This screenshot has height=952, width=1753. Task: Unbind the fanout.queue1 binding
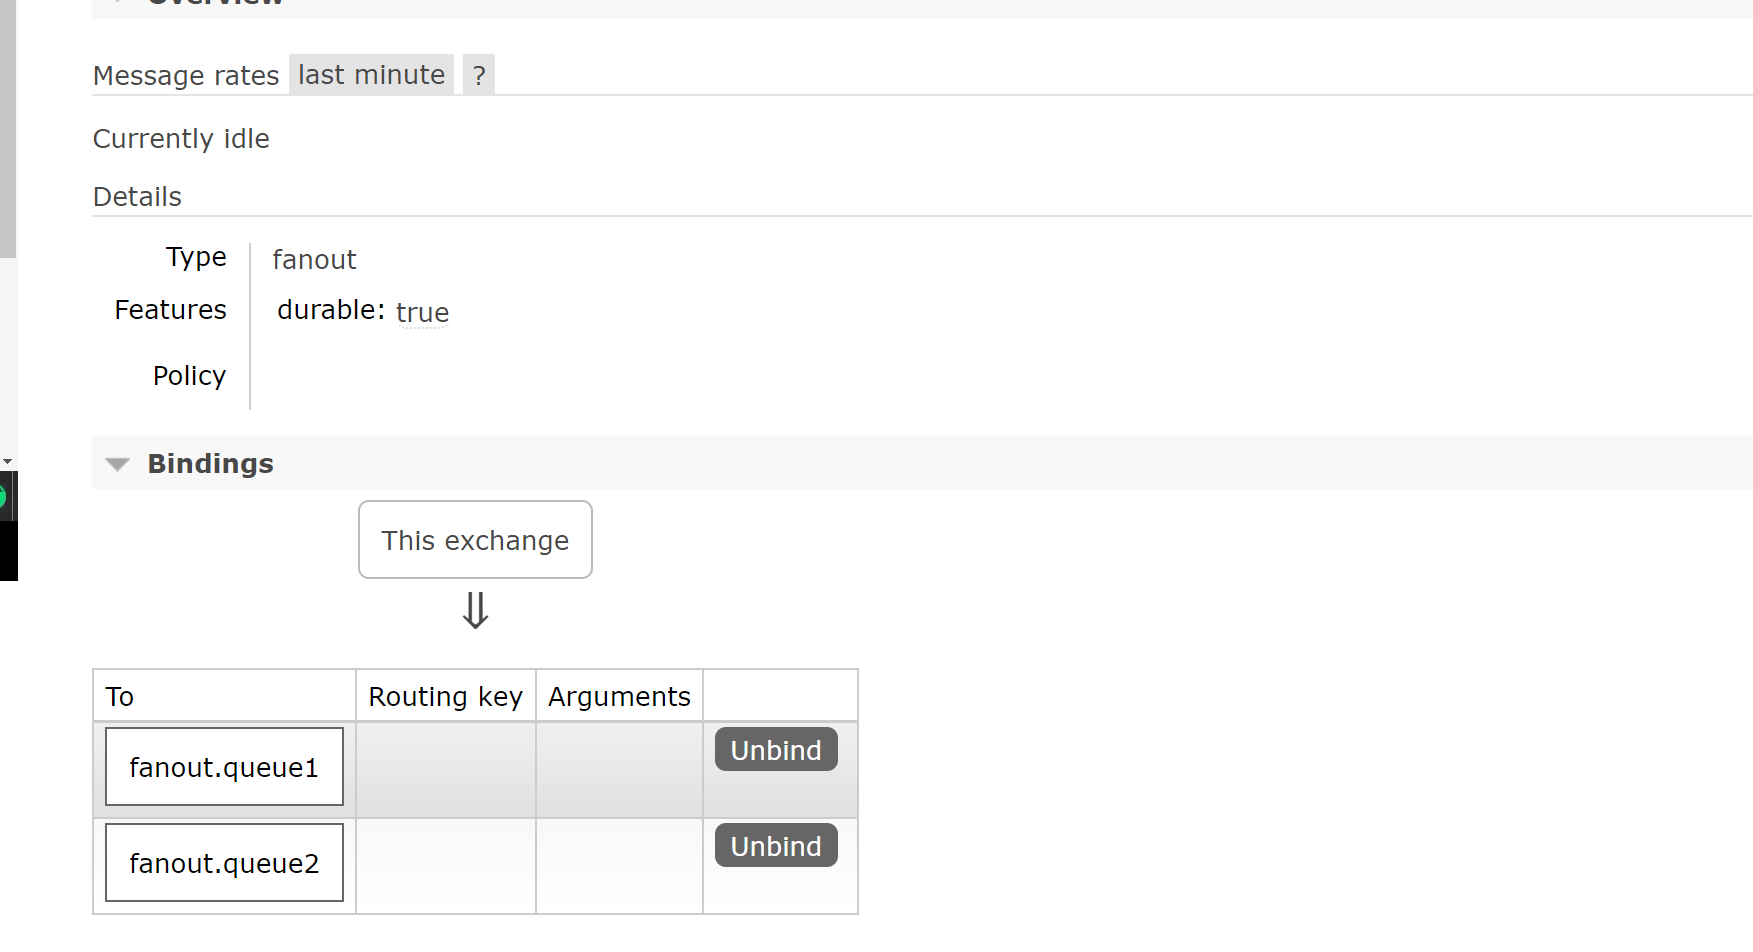point(776,750)
